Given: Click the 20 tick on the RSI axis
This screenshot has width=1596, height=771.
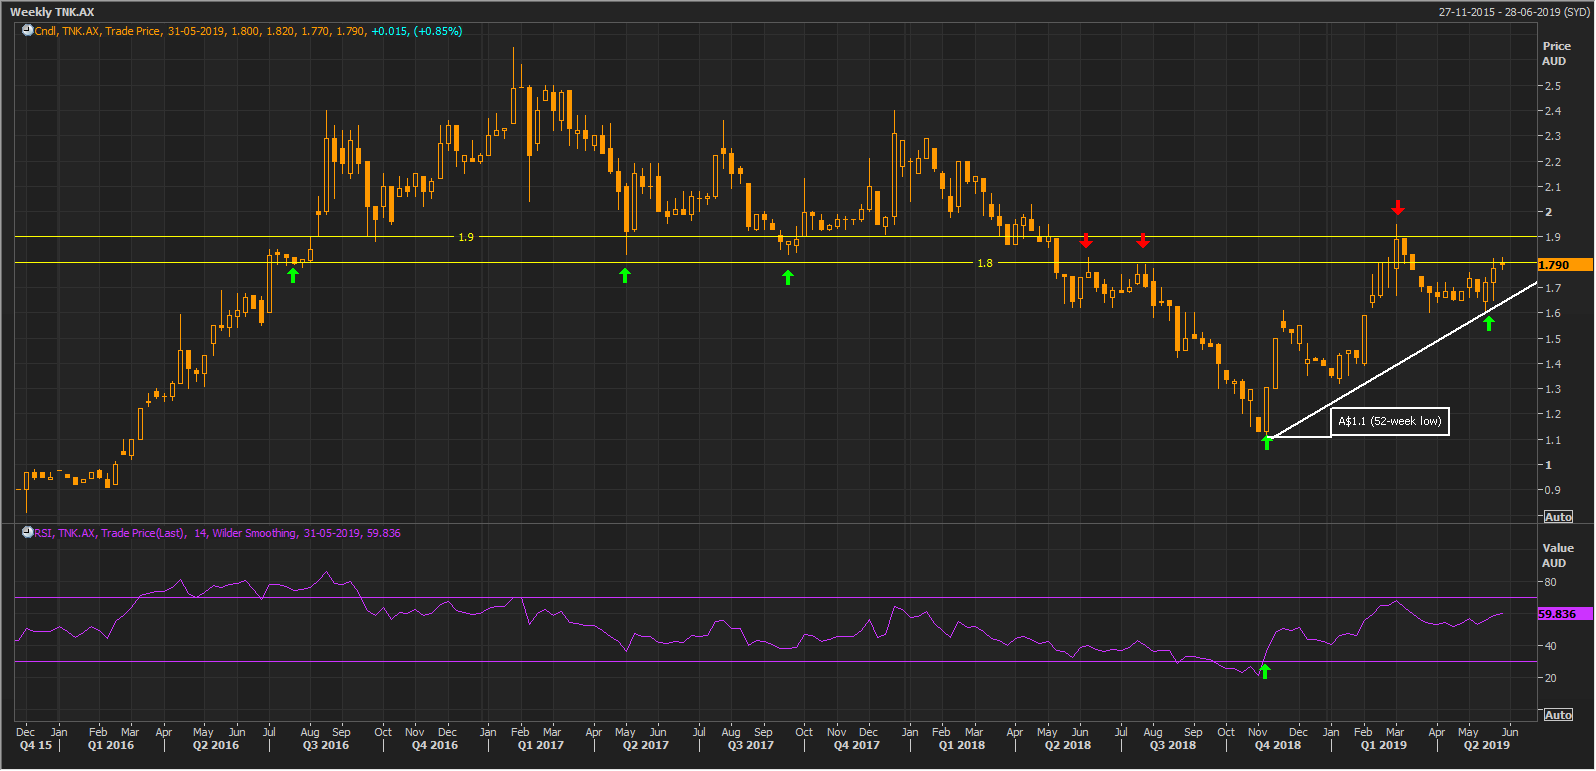Looking at the screenshot, I should pos(1550,678).
